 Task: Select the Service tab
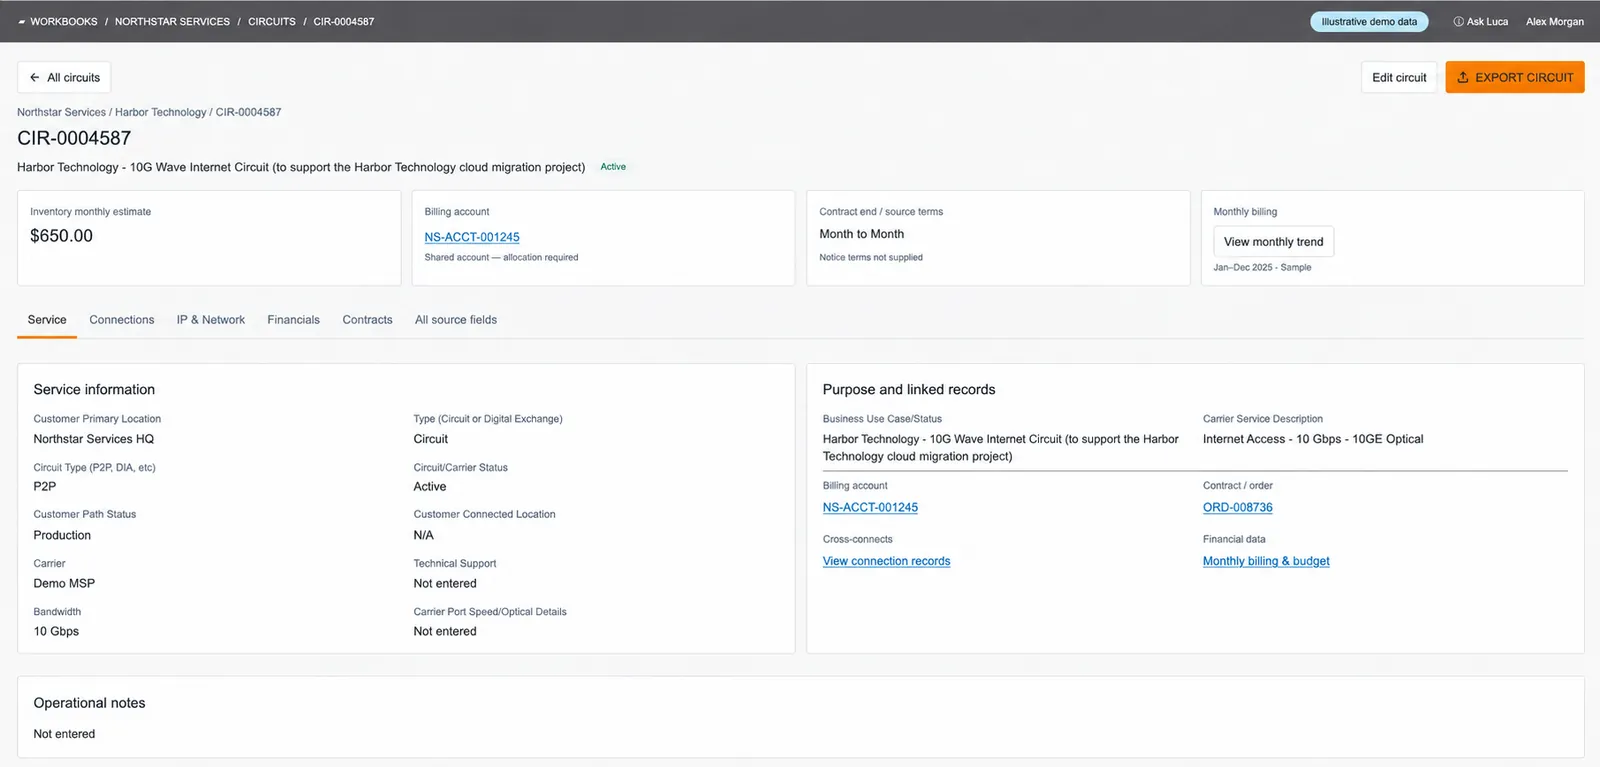point(47,320)
